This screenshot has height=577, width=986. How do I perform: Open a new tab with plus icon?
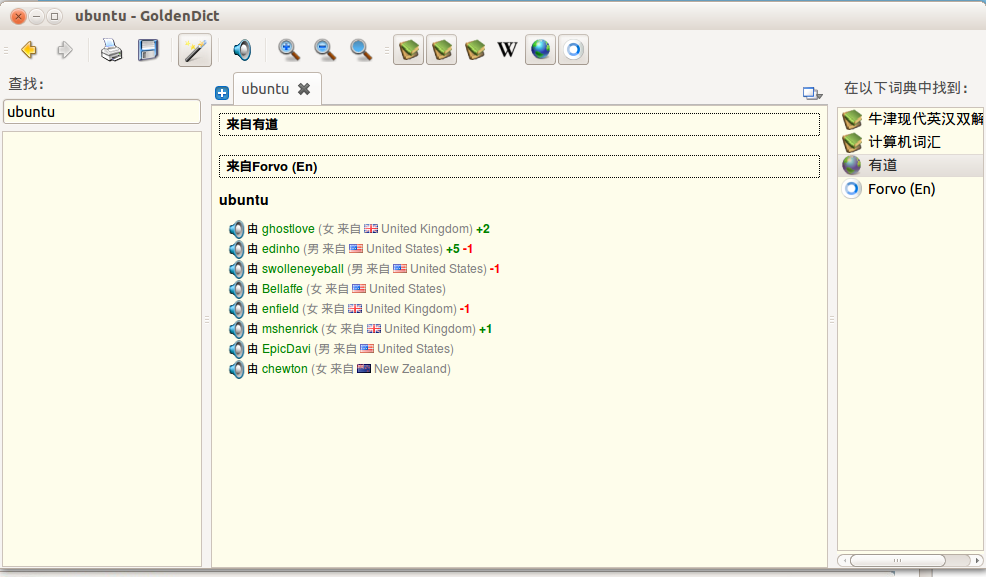pyautogui.click(x=221, y=93)
